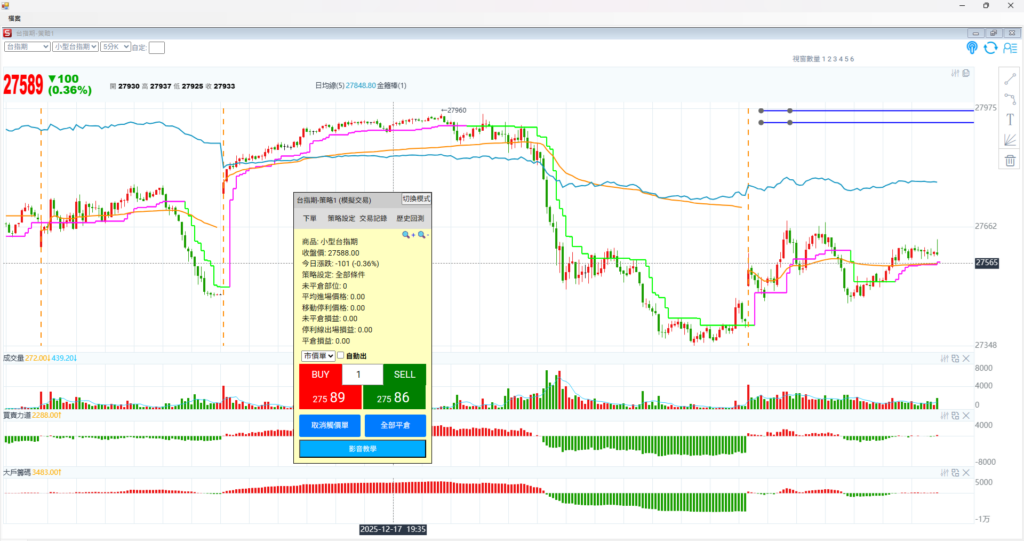
Task: Click the order quantity input field
Action: coord(362,374)
